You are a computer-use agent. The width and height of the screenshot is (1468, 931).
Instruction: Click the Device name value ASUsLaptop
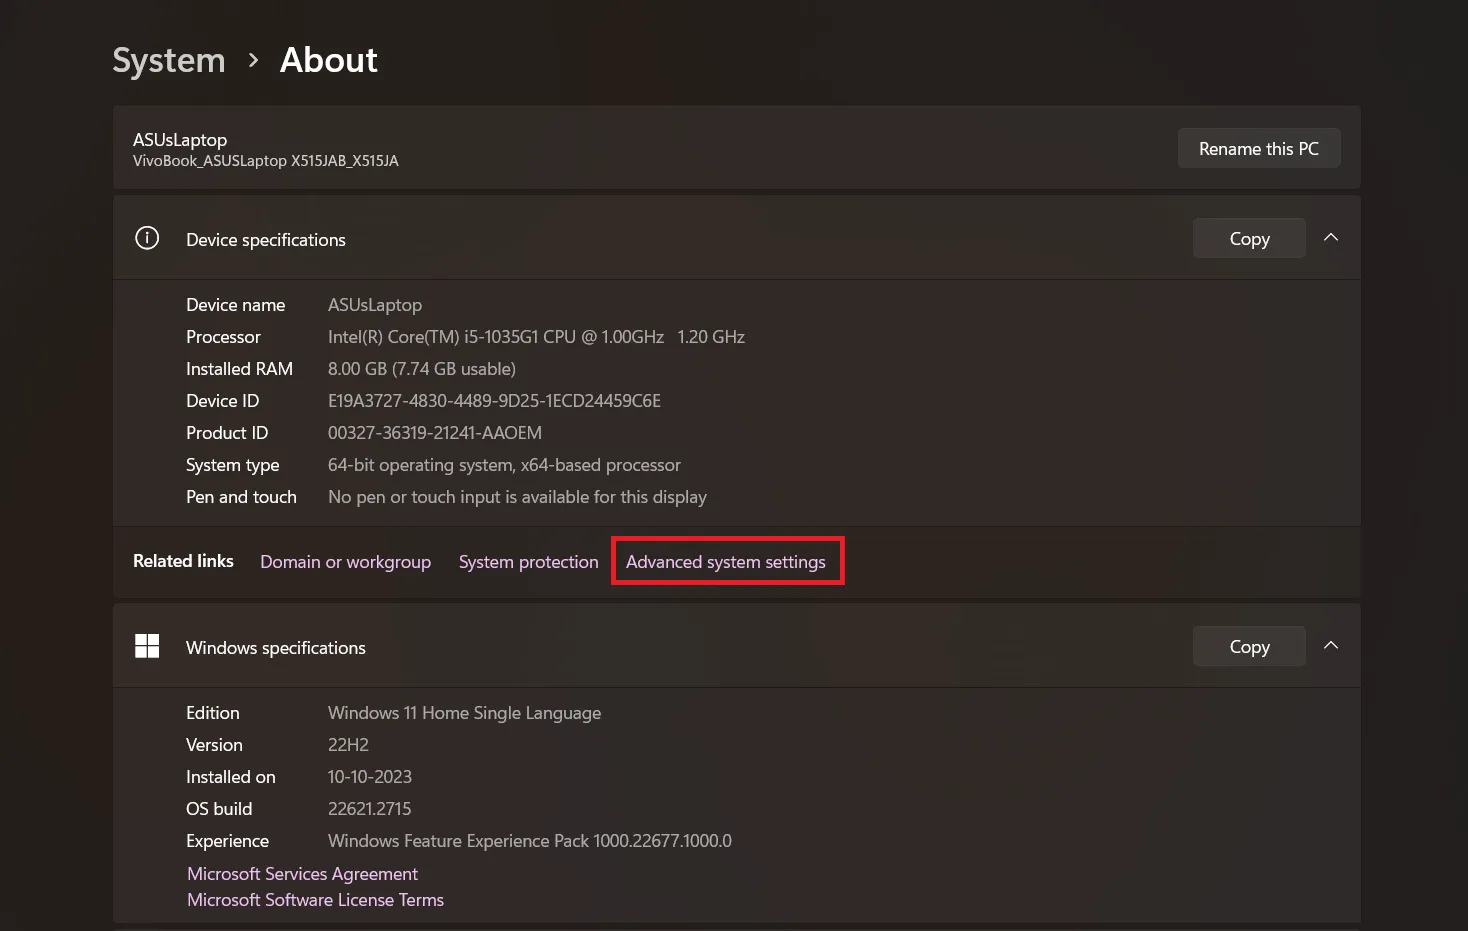point(375,305)
